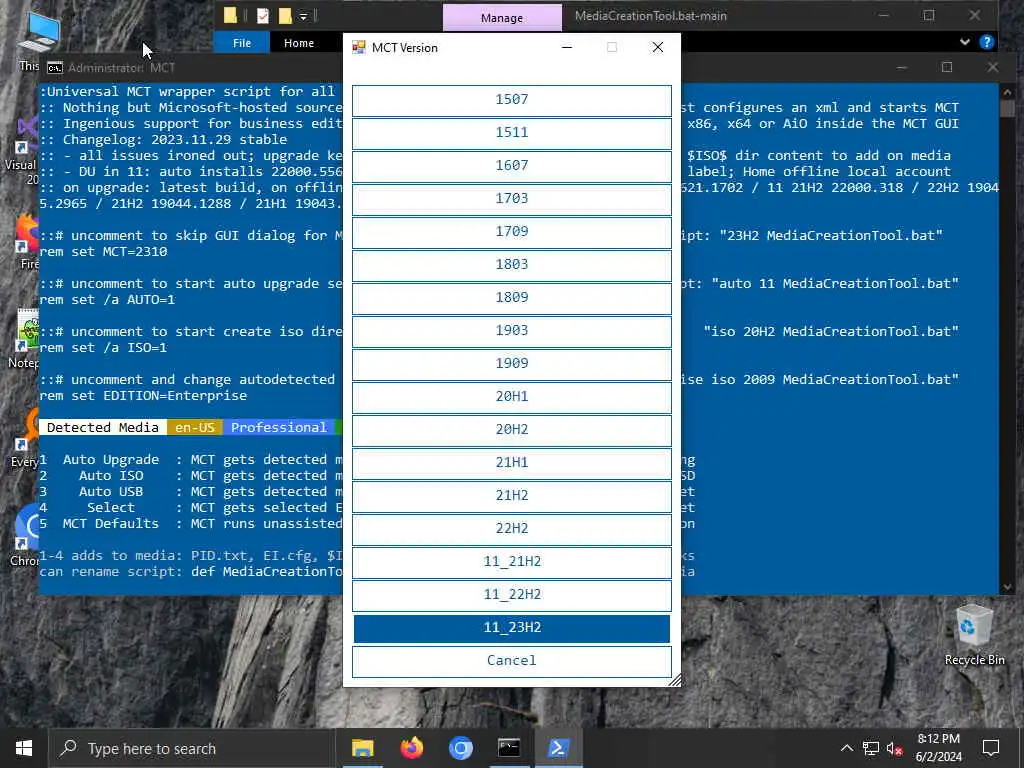The width and height of the screenshot is (1024, 768).
Task: Select the 1809 version entry
Action: pyautogui.click(x=511, y=298)
